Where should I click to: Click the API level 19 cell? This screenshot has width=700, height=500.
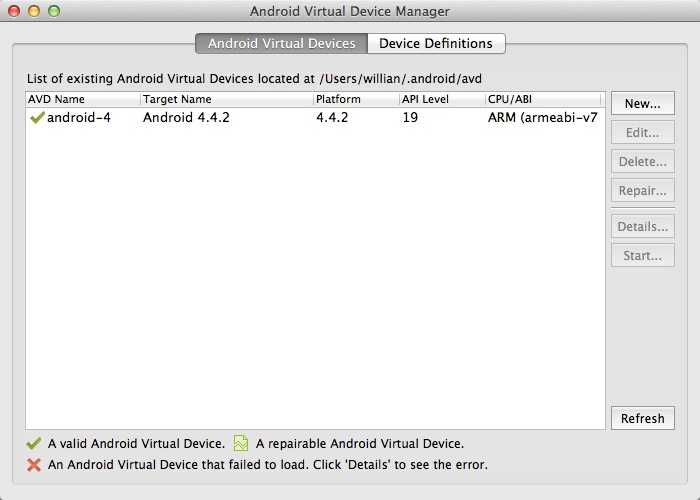(410, 117)
